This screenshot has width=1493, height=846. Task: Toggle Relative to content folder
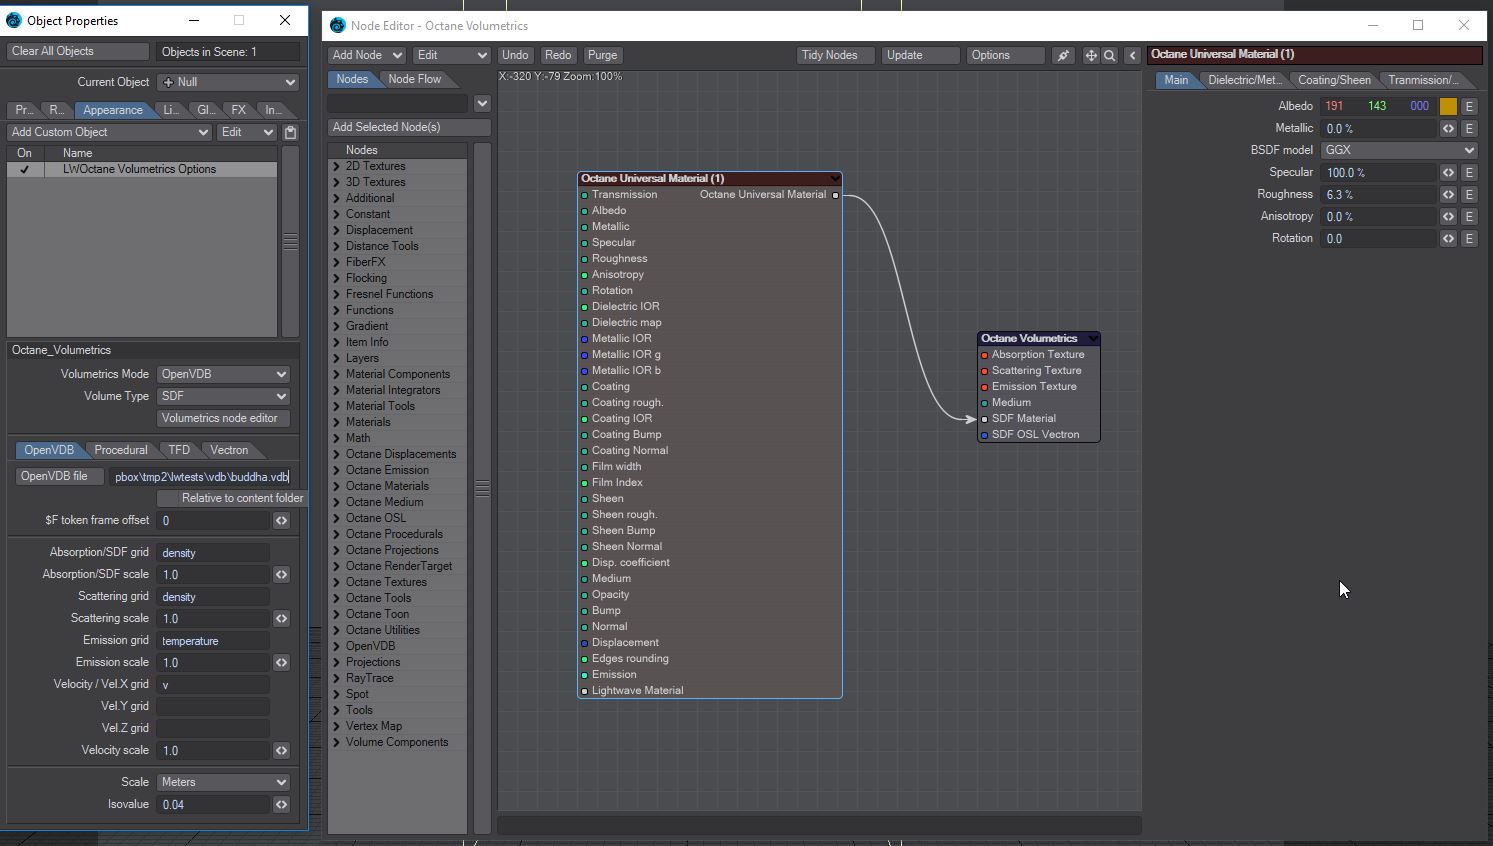coord(231,498)
